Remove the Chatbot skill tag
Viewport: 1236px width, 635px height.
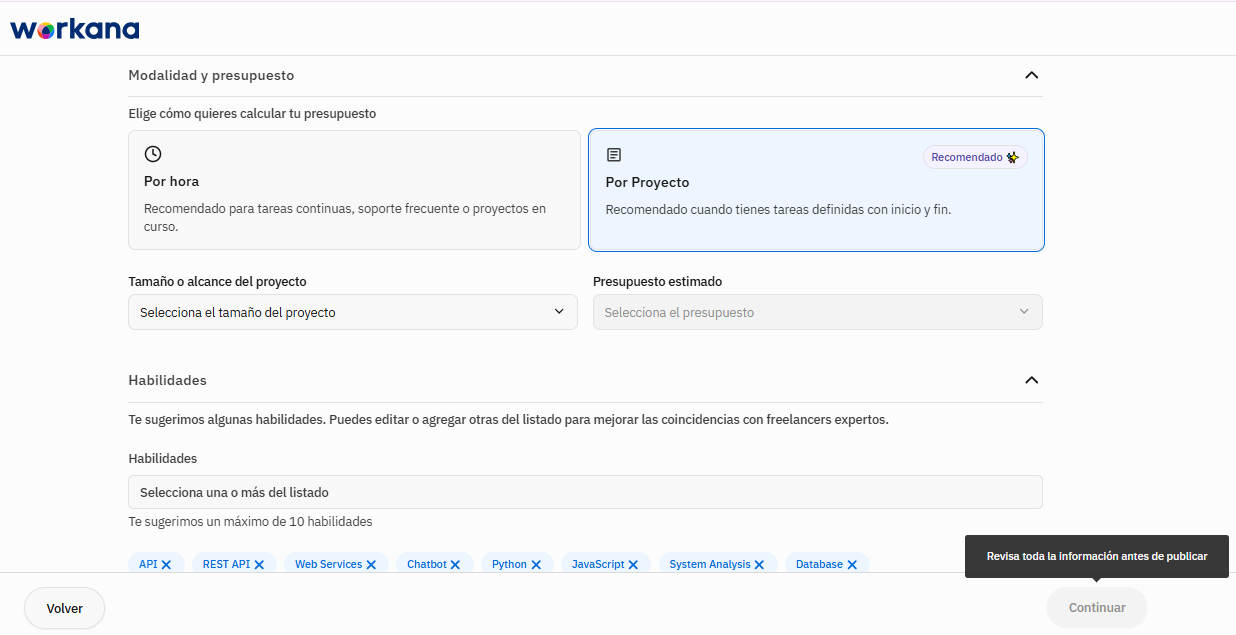coord(455,565)
